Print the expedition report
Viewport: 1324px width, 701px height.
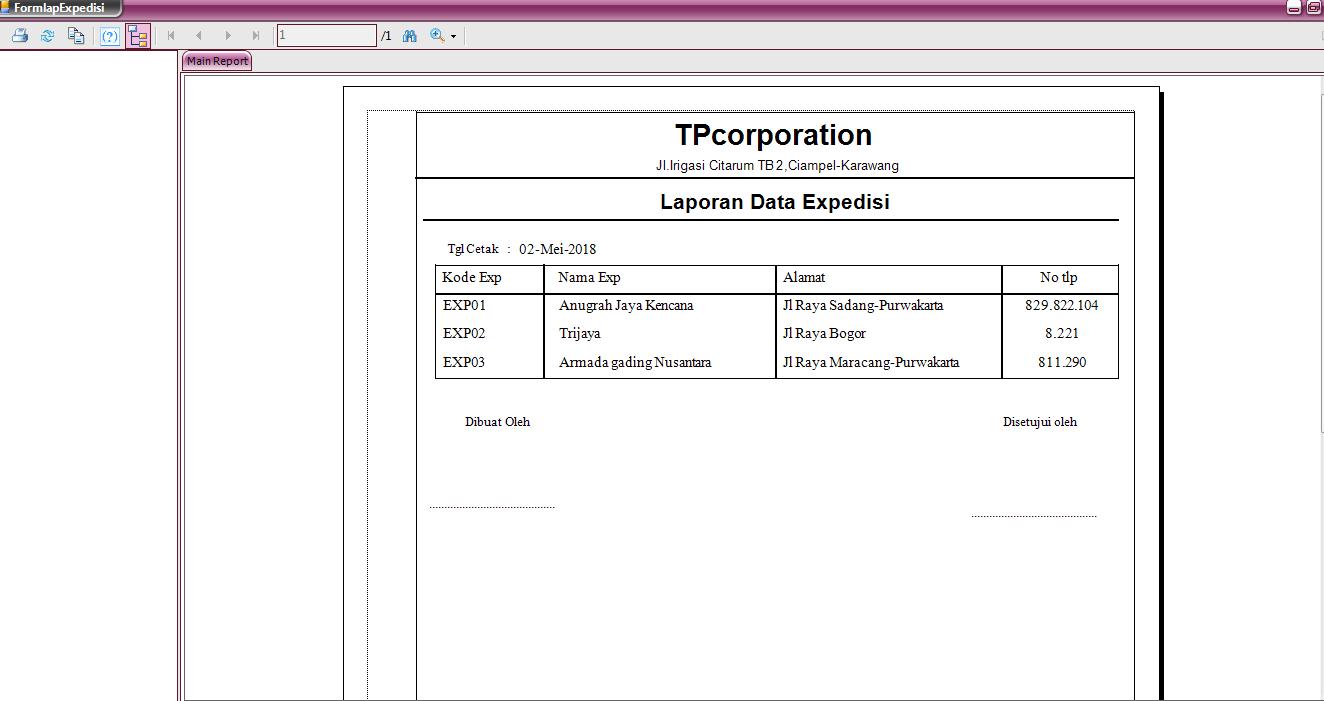point(19,36)
